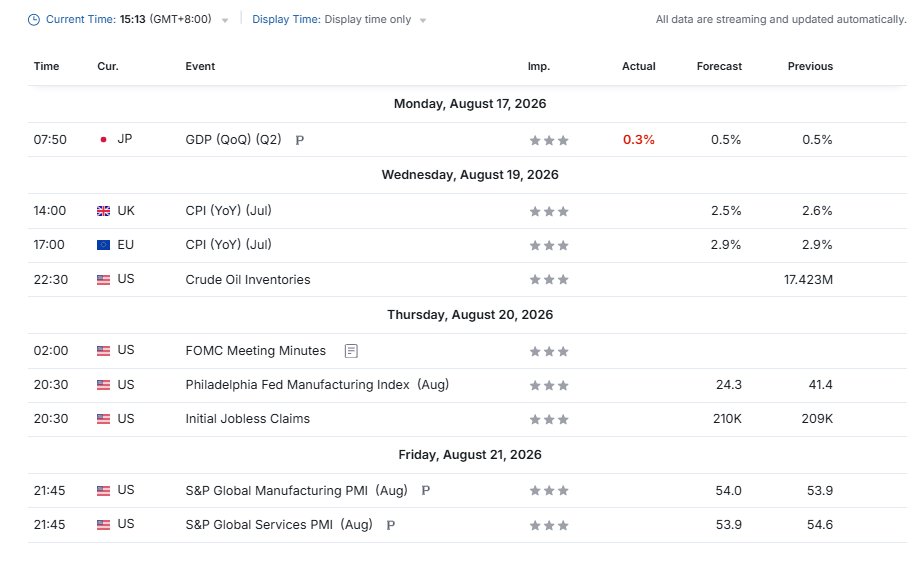The width and height of the screenshot is (920, 570).
Task: Click the P icon beside S&P Global Services PMI
Action: coord(390,525)
